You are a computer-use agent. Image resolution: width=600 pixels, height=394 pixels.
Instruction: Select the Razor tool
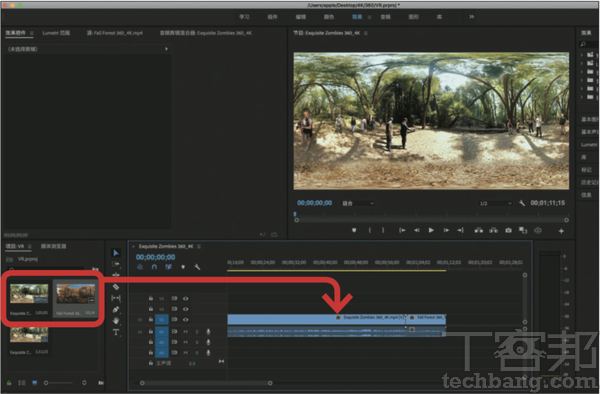pos(116,287)
